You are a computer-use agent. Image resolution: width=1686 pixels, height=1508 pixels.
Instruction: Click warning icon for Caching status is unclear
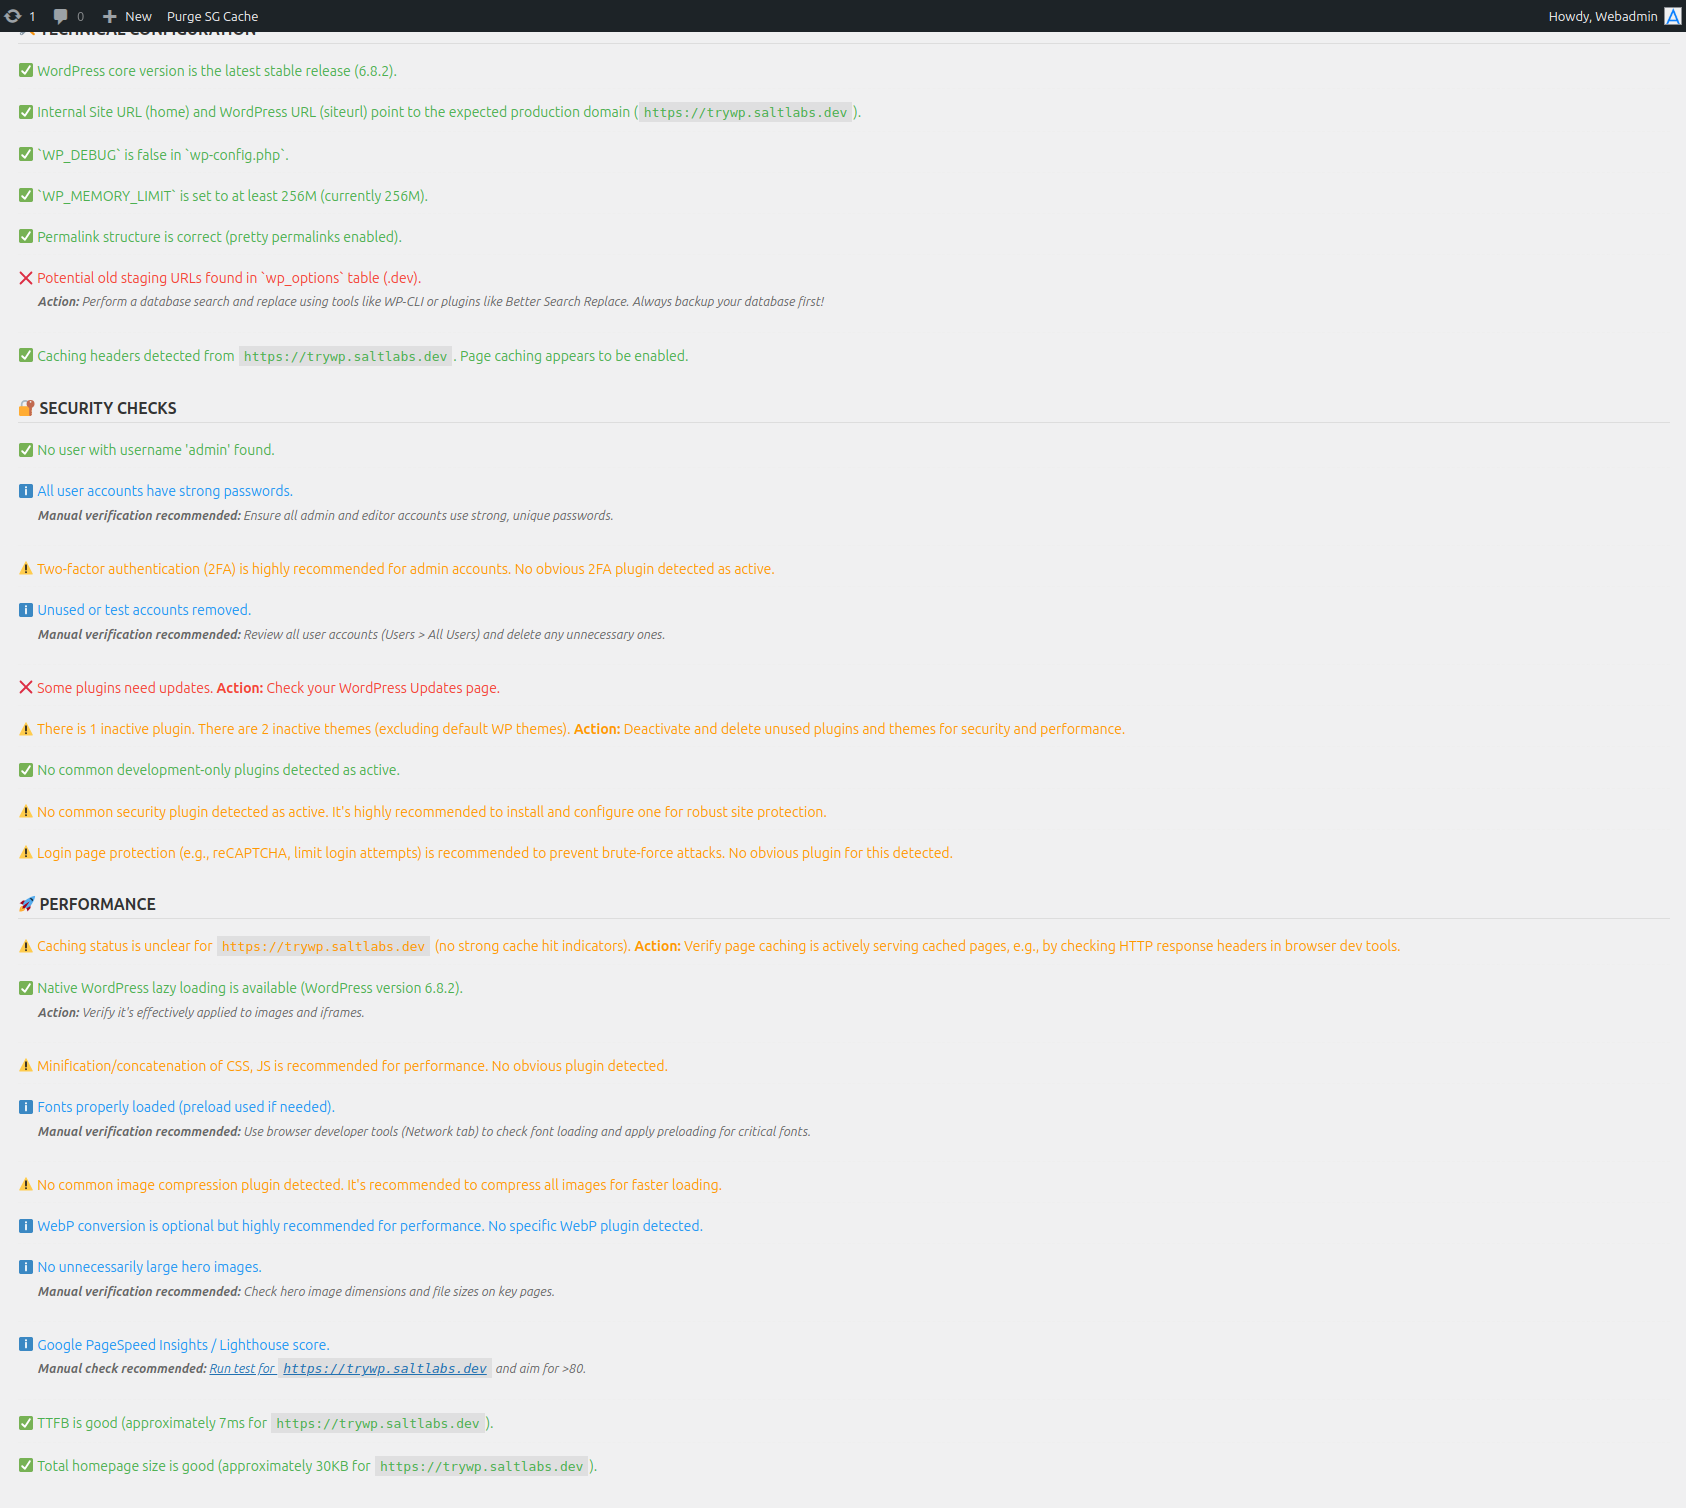click(26, 946)
